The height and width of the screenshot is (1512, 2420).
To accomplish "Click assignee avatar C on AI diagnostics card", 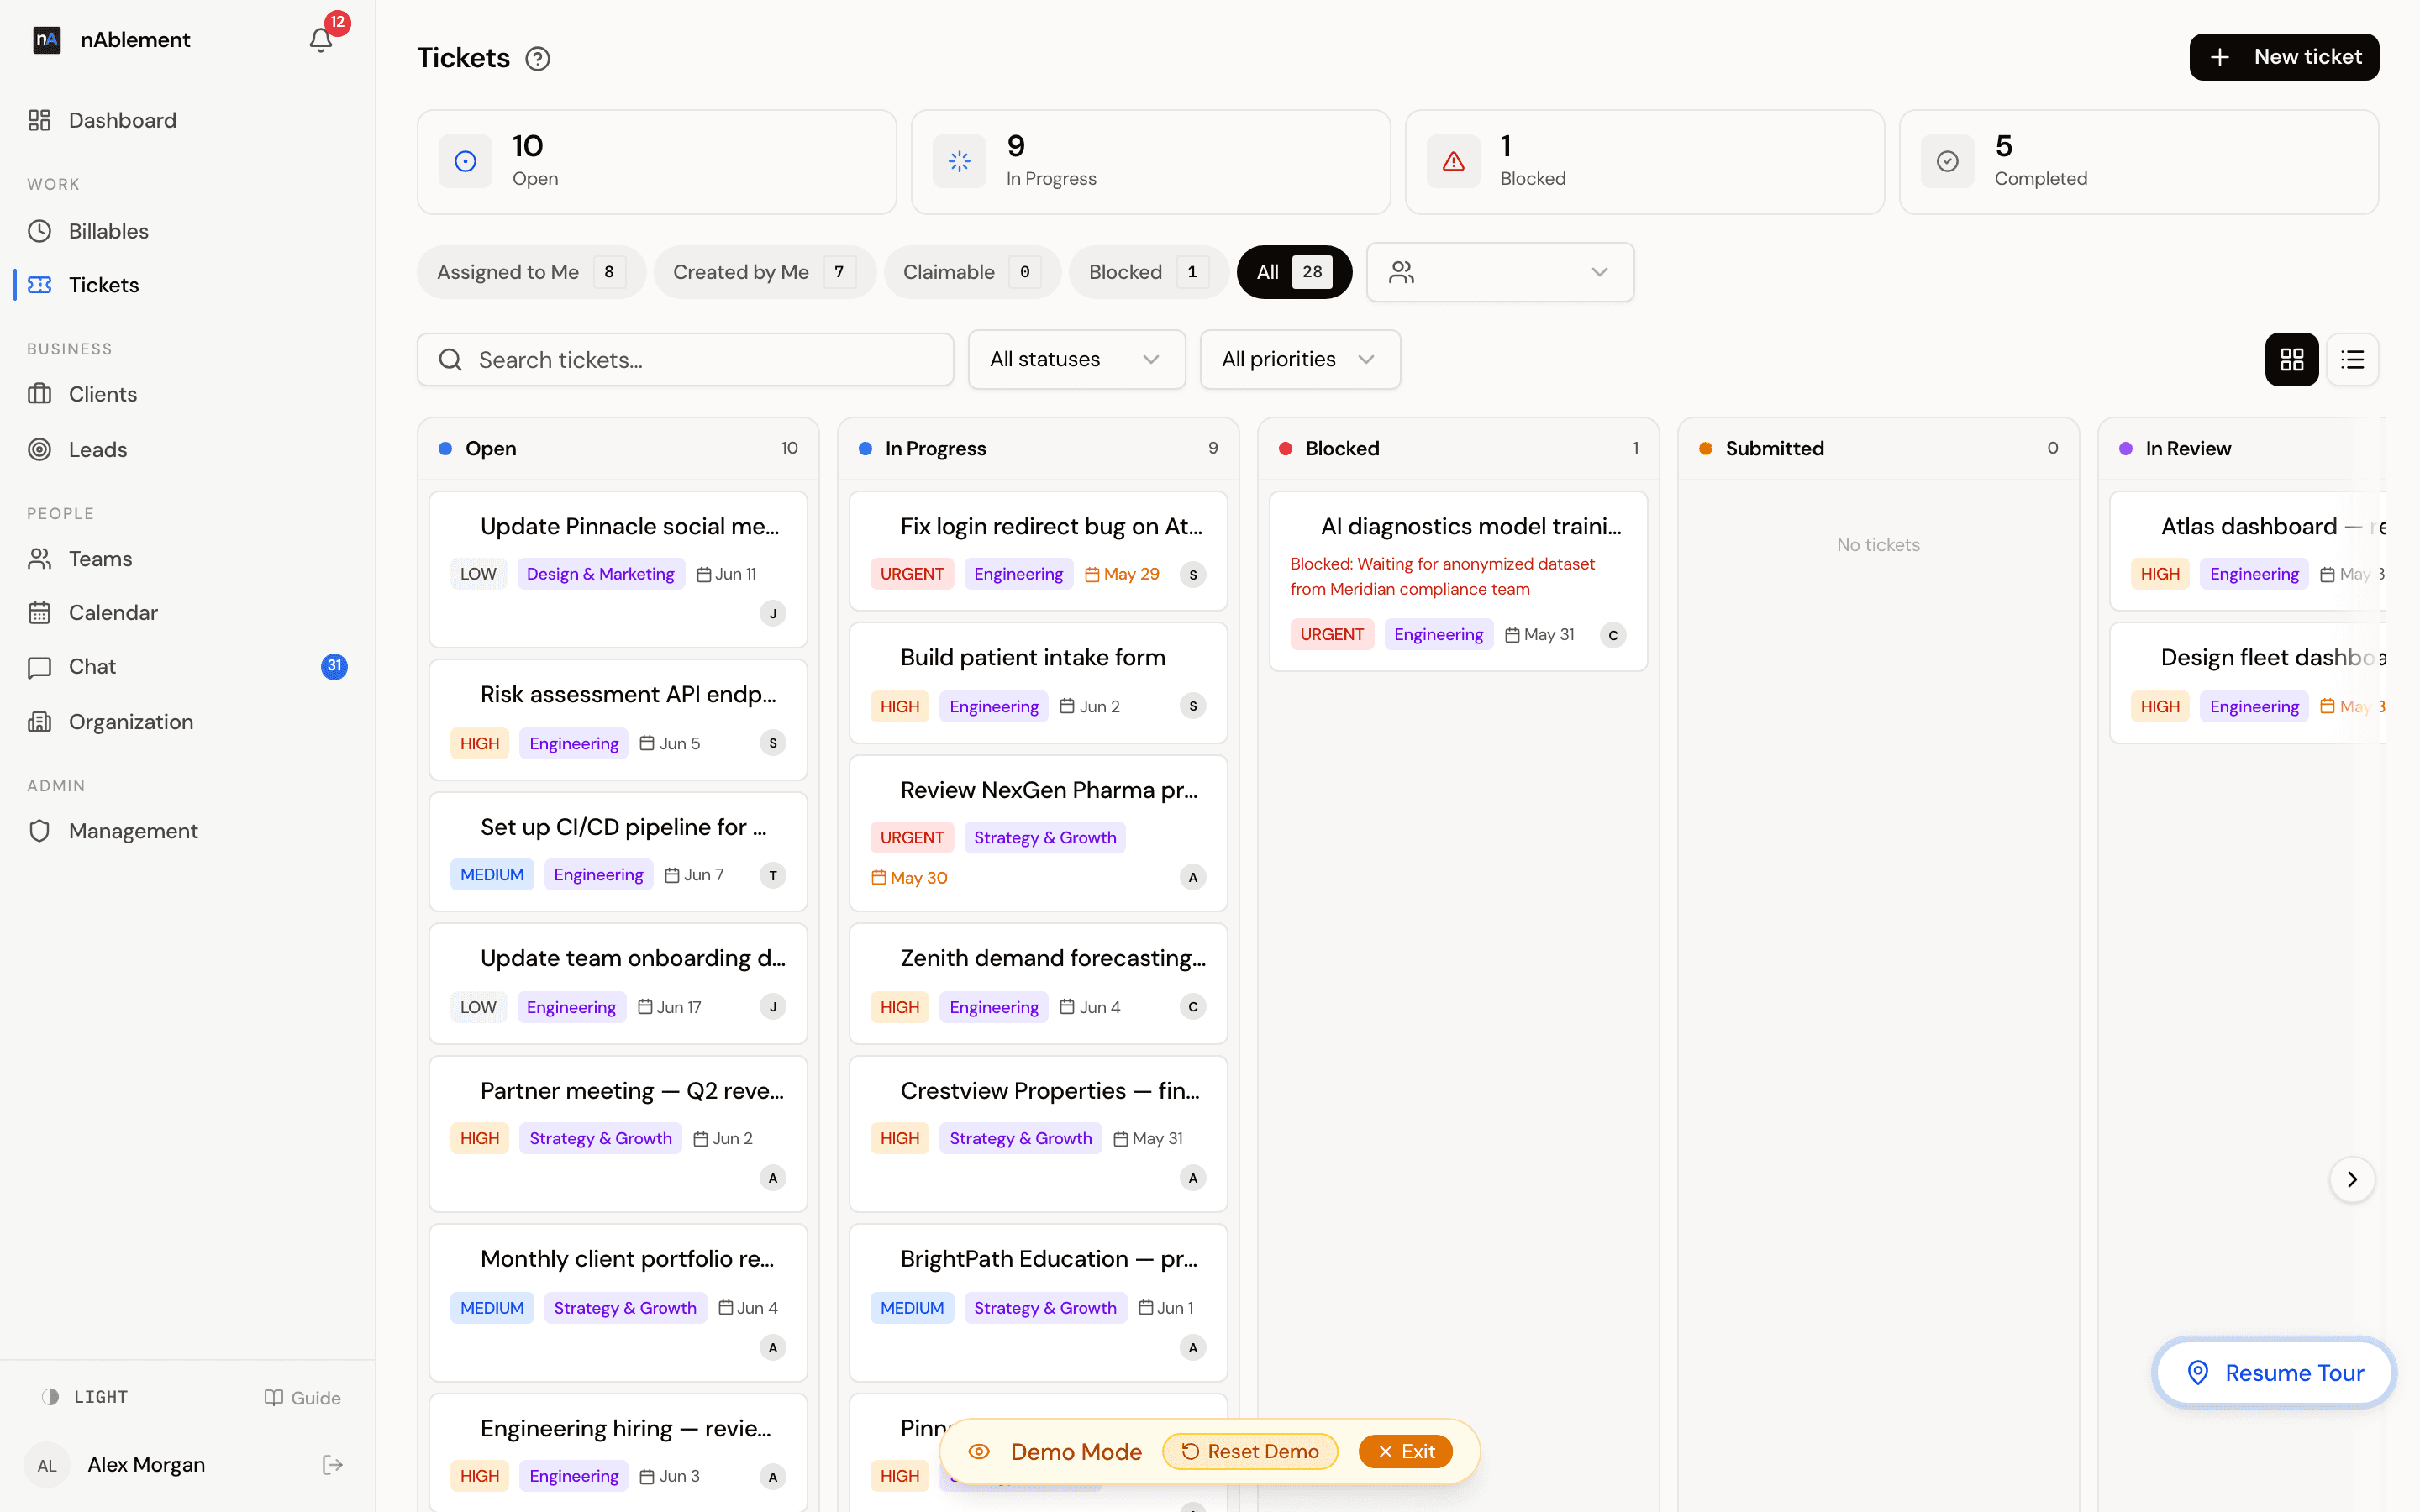I will (1613, 635).
